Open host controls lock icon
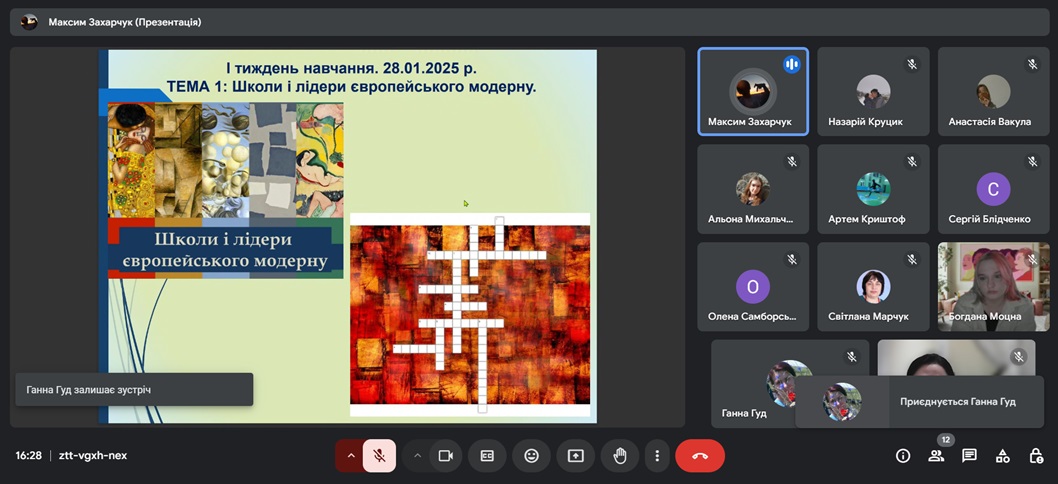Screen dimensions: 1058x484 [x=1036, y=456]
